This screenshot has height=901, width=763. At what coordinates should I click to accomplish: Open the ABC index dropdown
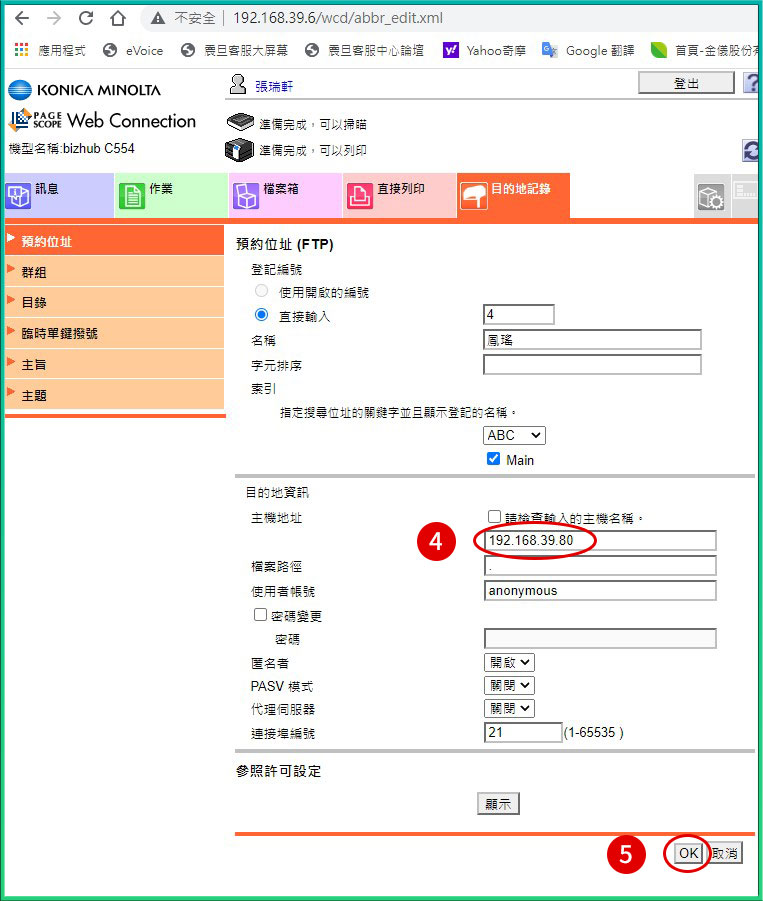514,436
